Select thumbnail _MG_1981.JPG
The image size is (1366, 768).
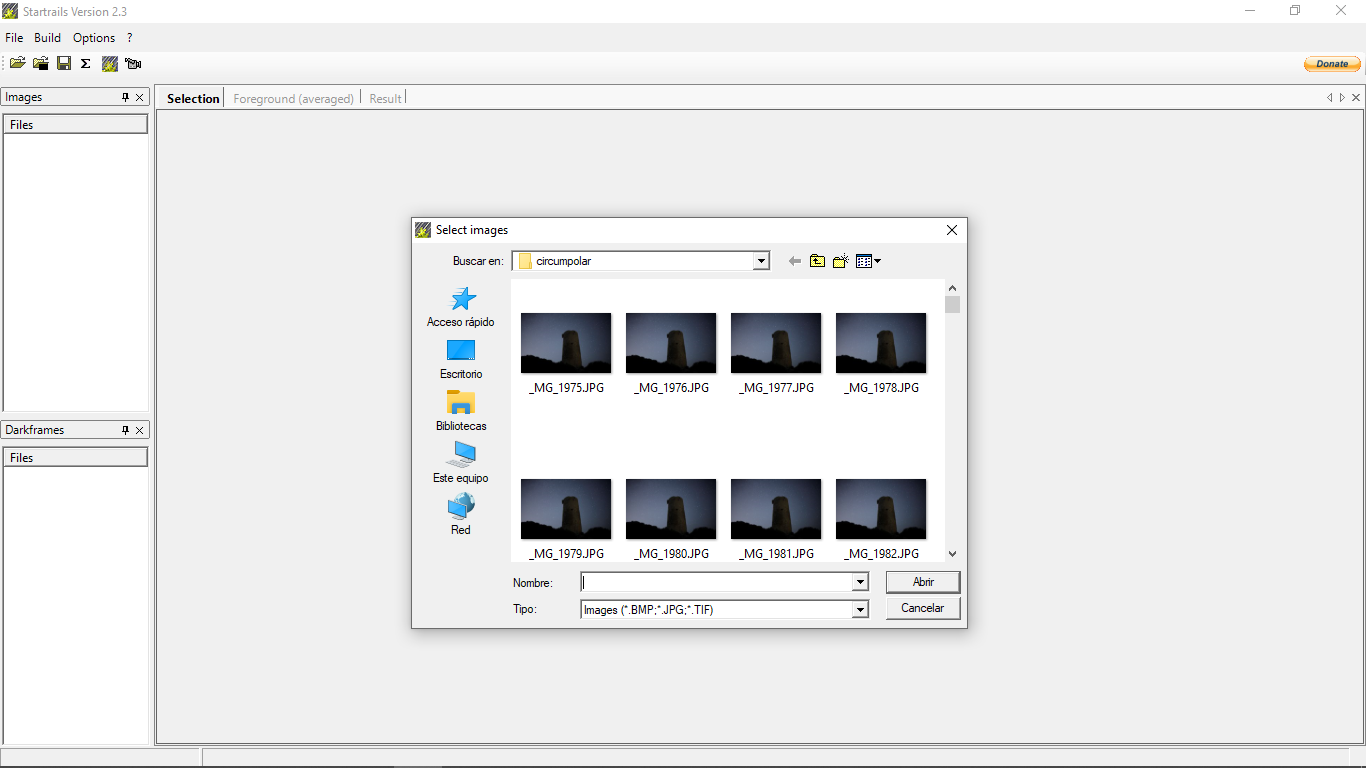tap(776, 519)
